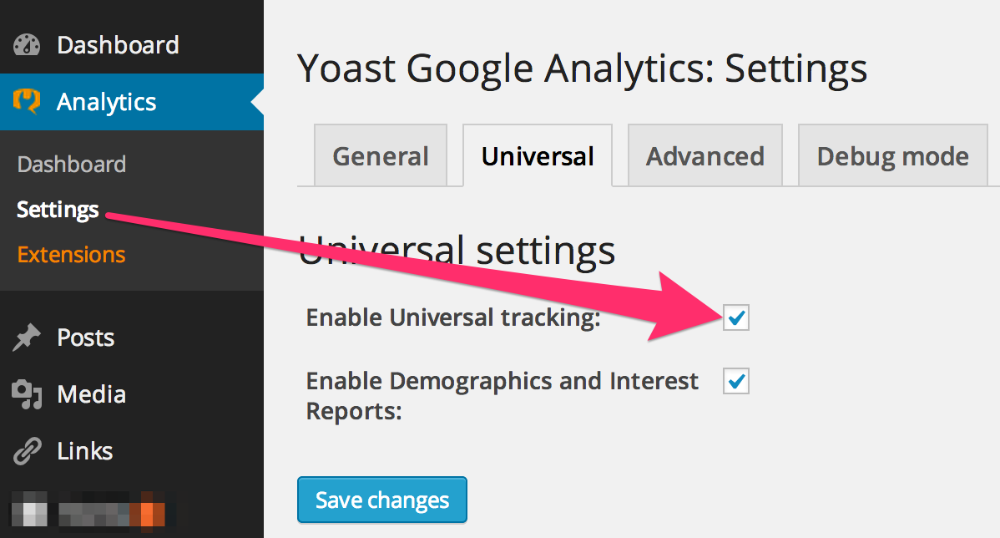
Task: Click the Links chain icon
Action: pos(27,451)
